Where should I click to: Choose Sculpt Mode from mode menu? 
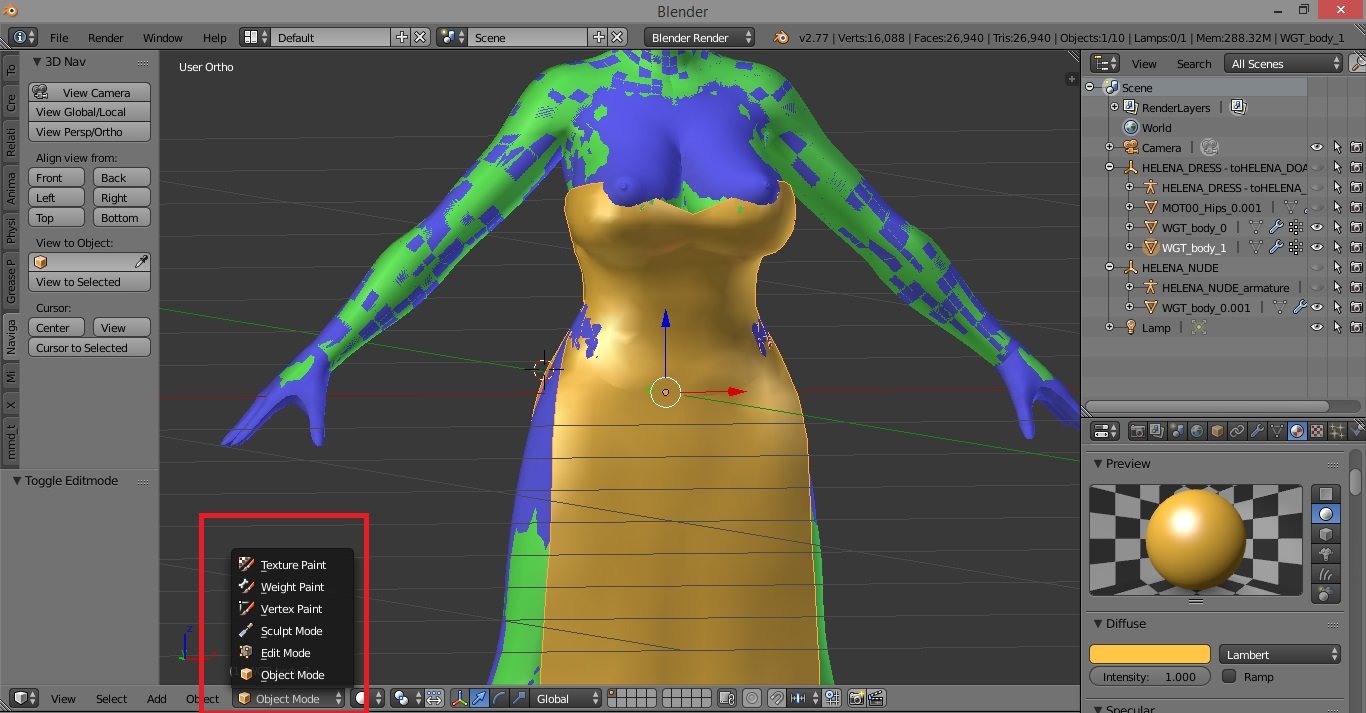(292, 631)
